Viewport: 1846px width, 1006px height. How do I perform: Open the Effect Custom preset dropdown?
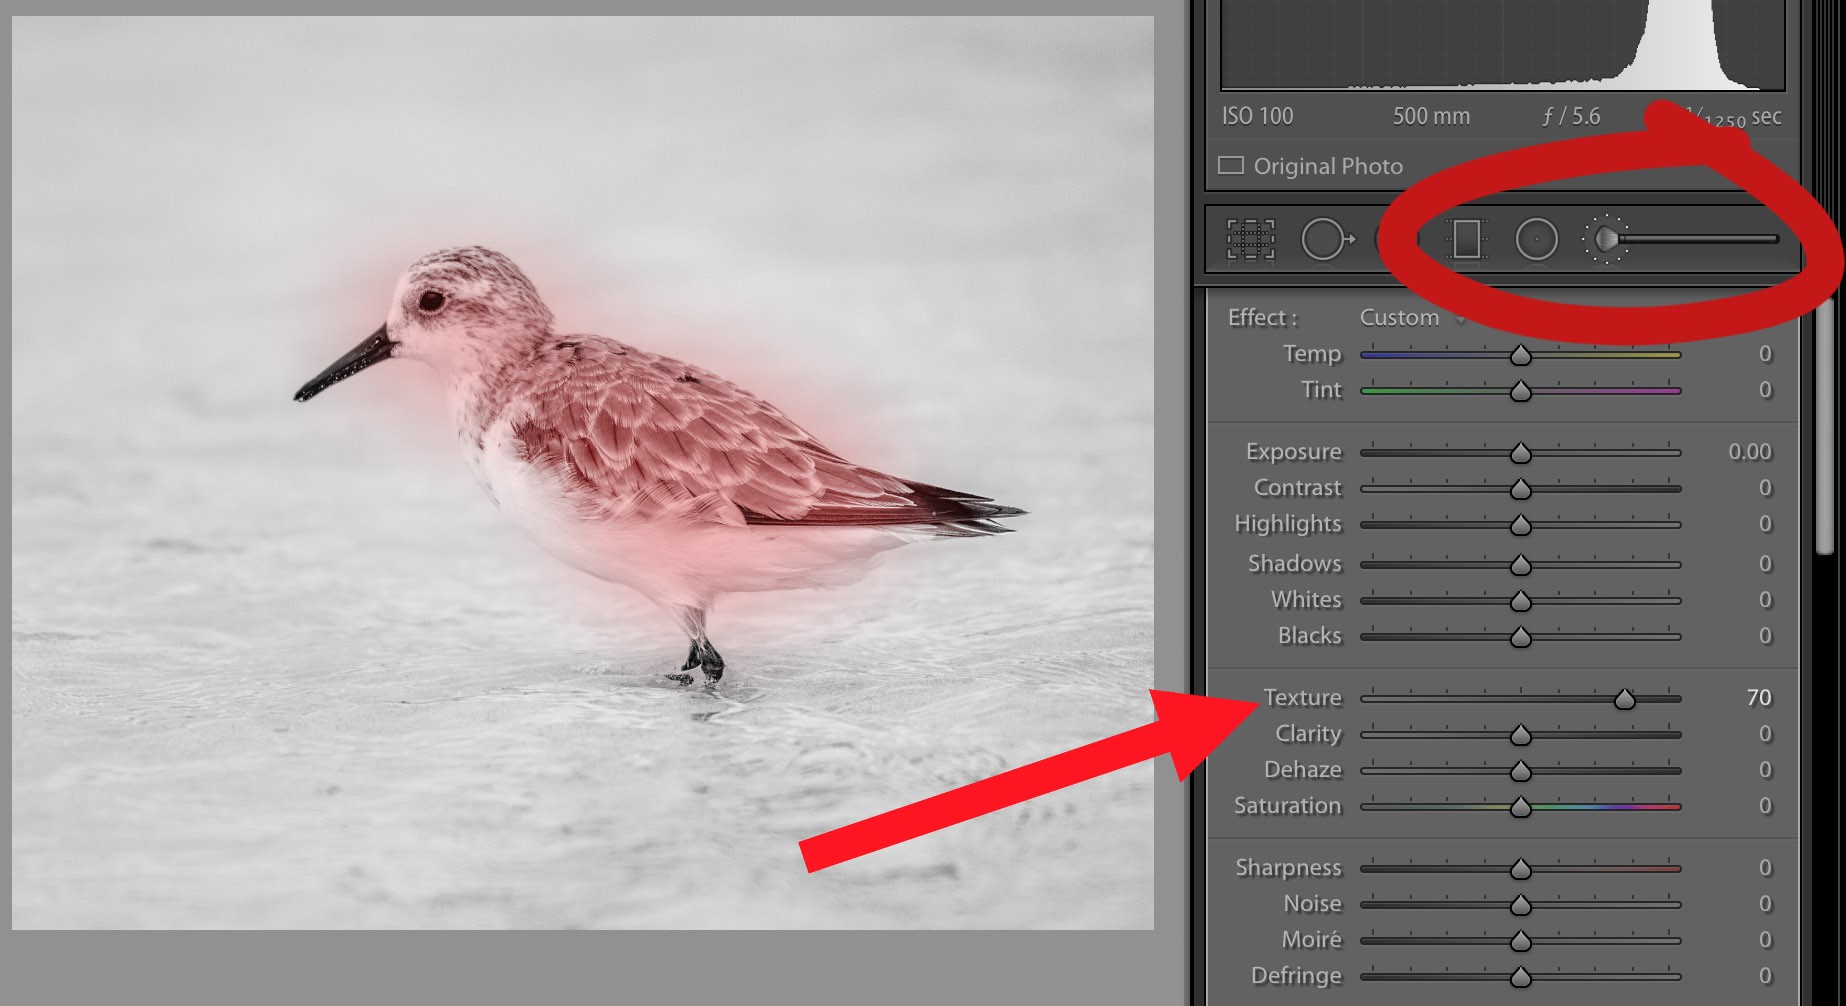(x=1410, y=318)
